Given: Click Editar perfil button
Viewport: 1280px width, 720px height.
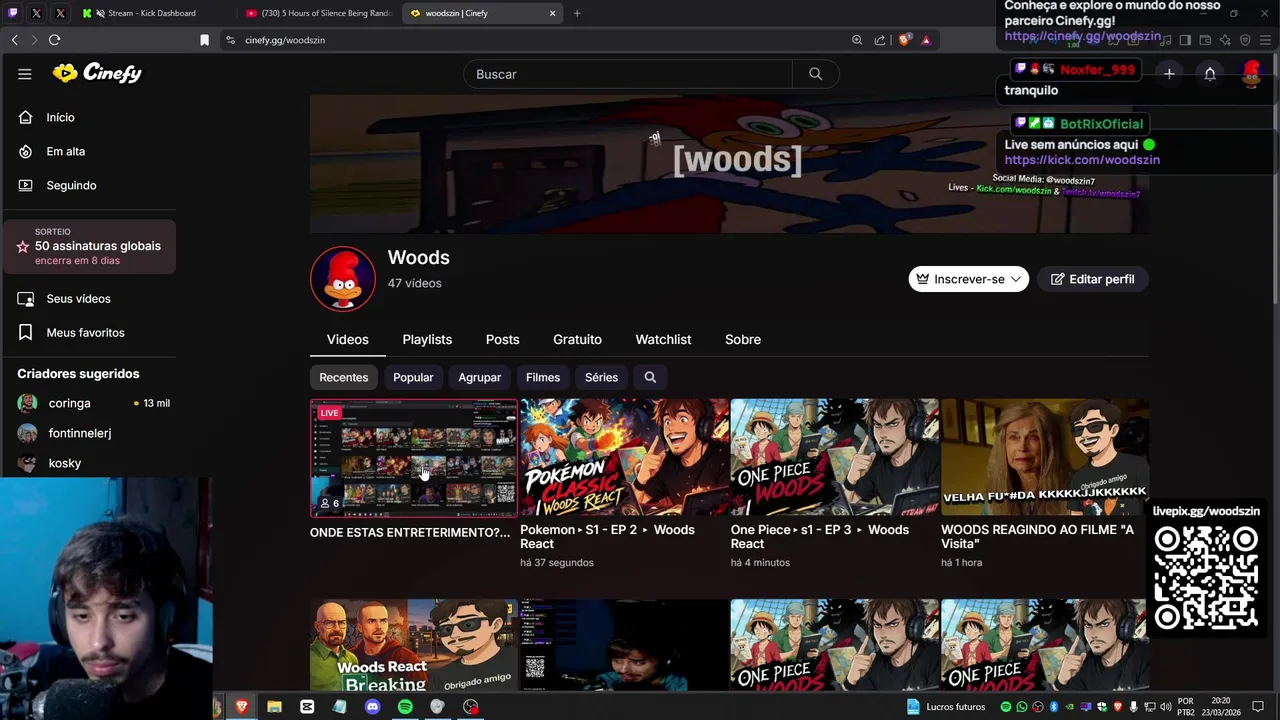Looking at the screenshot, I should click(x=1092, y=279).
